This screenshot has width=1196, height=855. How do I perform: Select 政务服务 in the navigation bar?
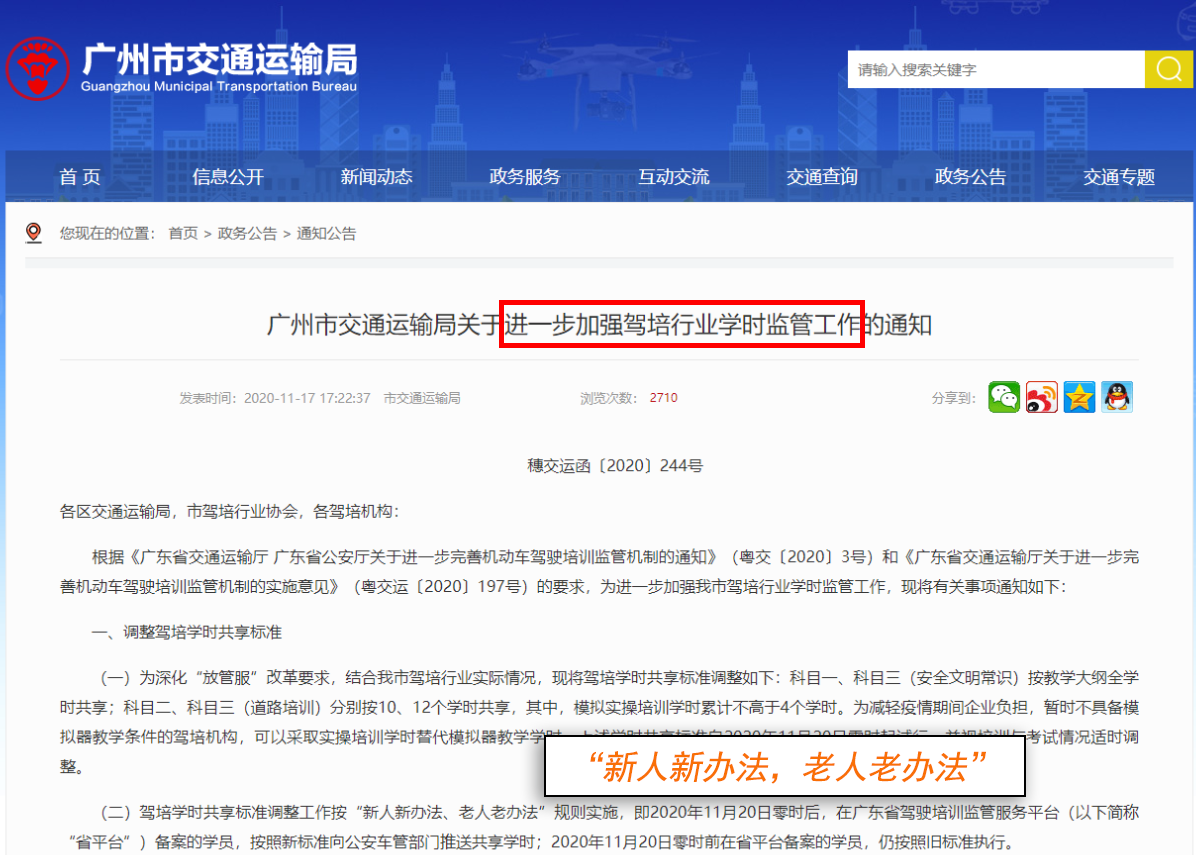(x=525, y=177)
